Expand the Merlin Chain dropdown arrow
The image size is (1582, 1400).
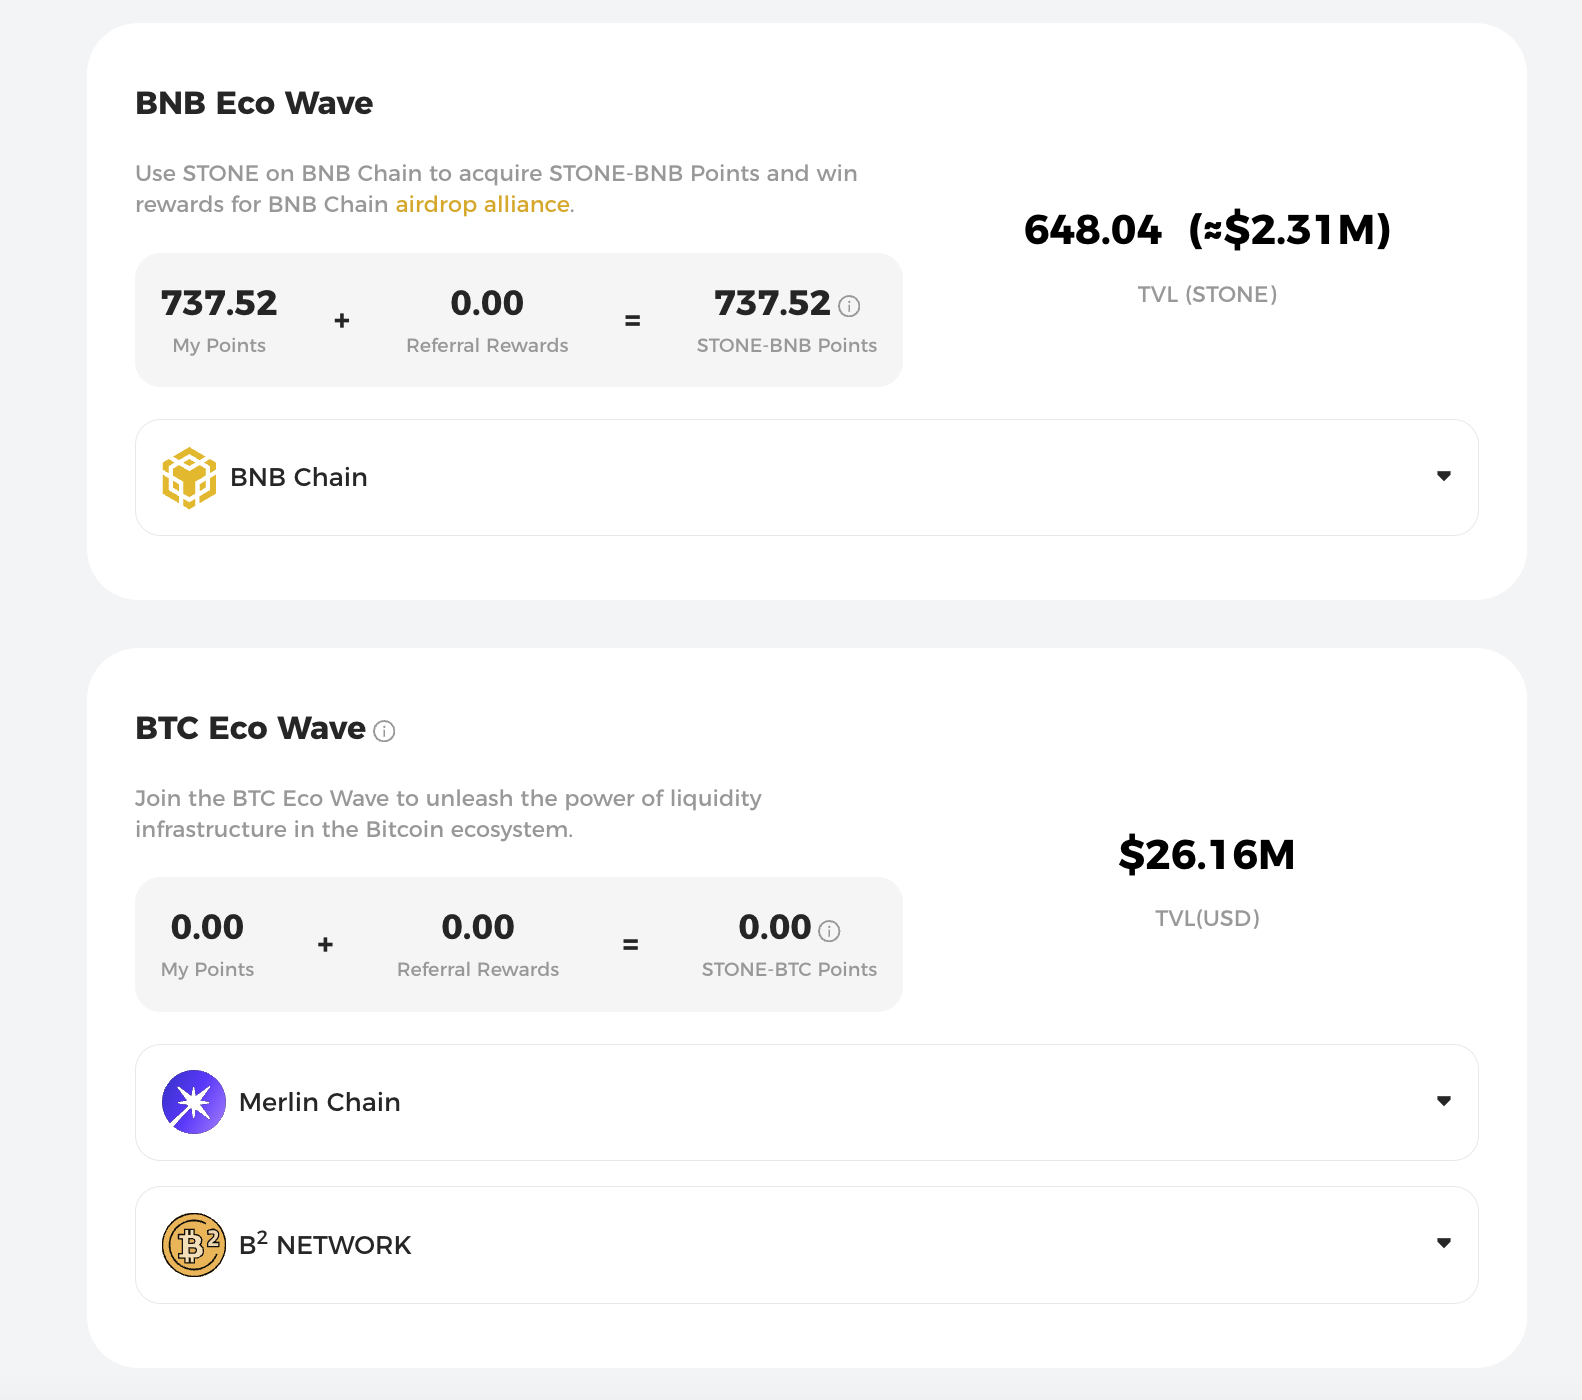pos(1444,1101)
